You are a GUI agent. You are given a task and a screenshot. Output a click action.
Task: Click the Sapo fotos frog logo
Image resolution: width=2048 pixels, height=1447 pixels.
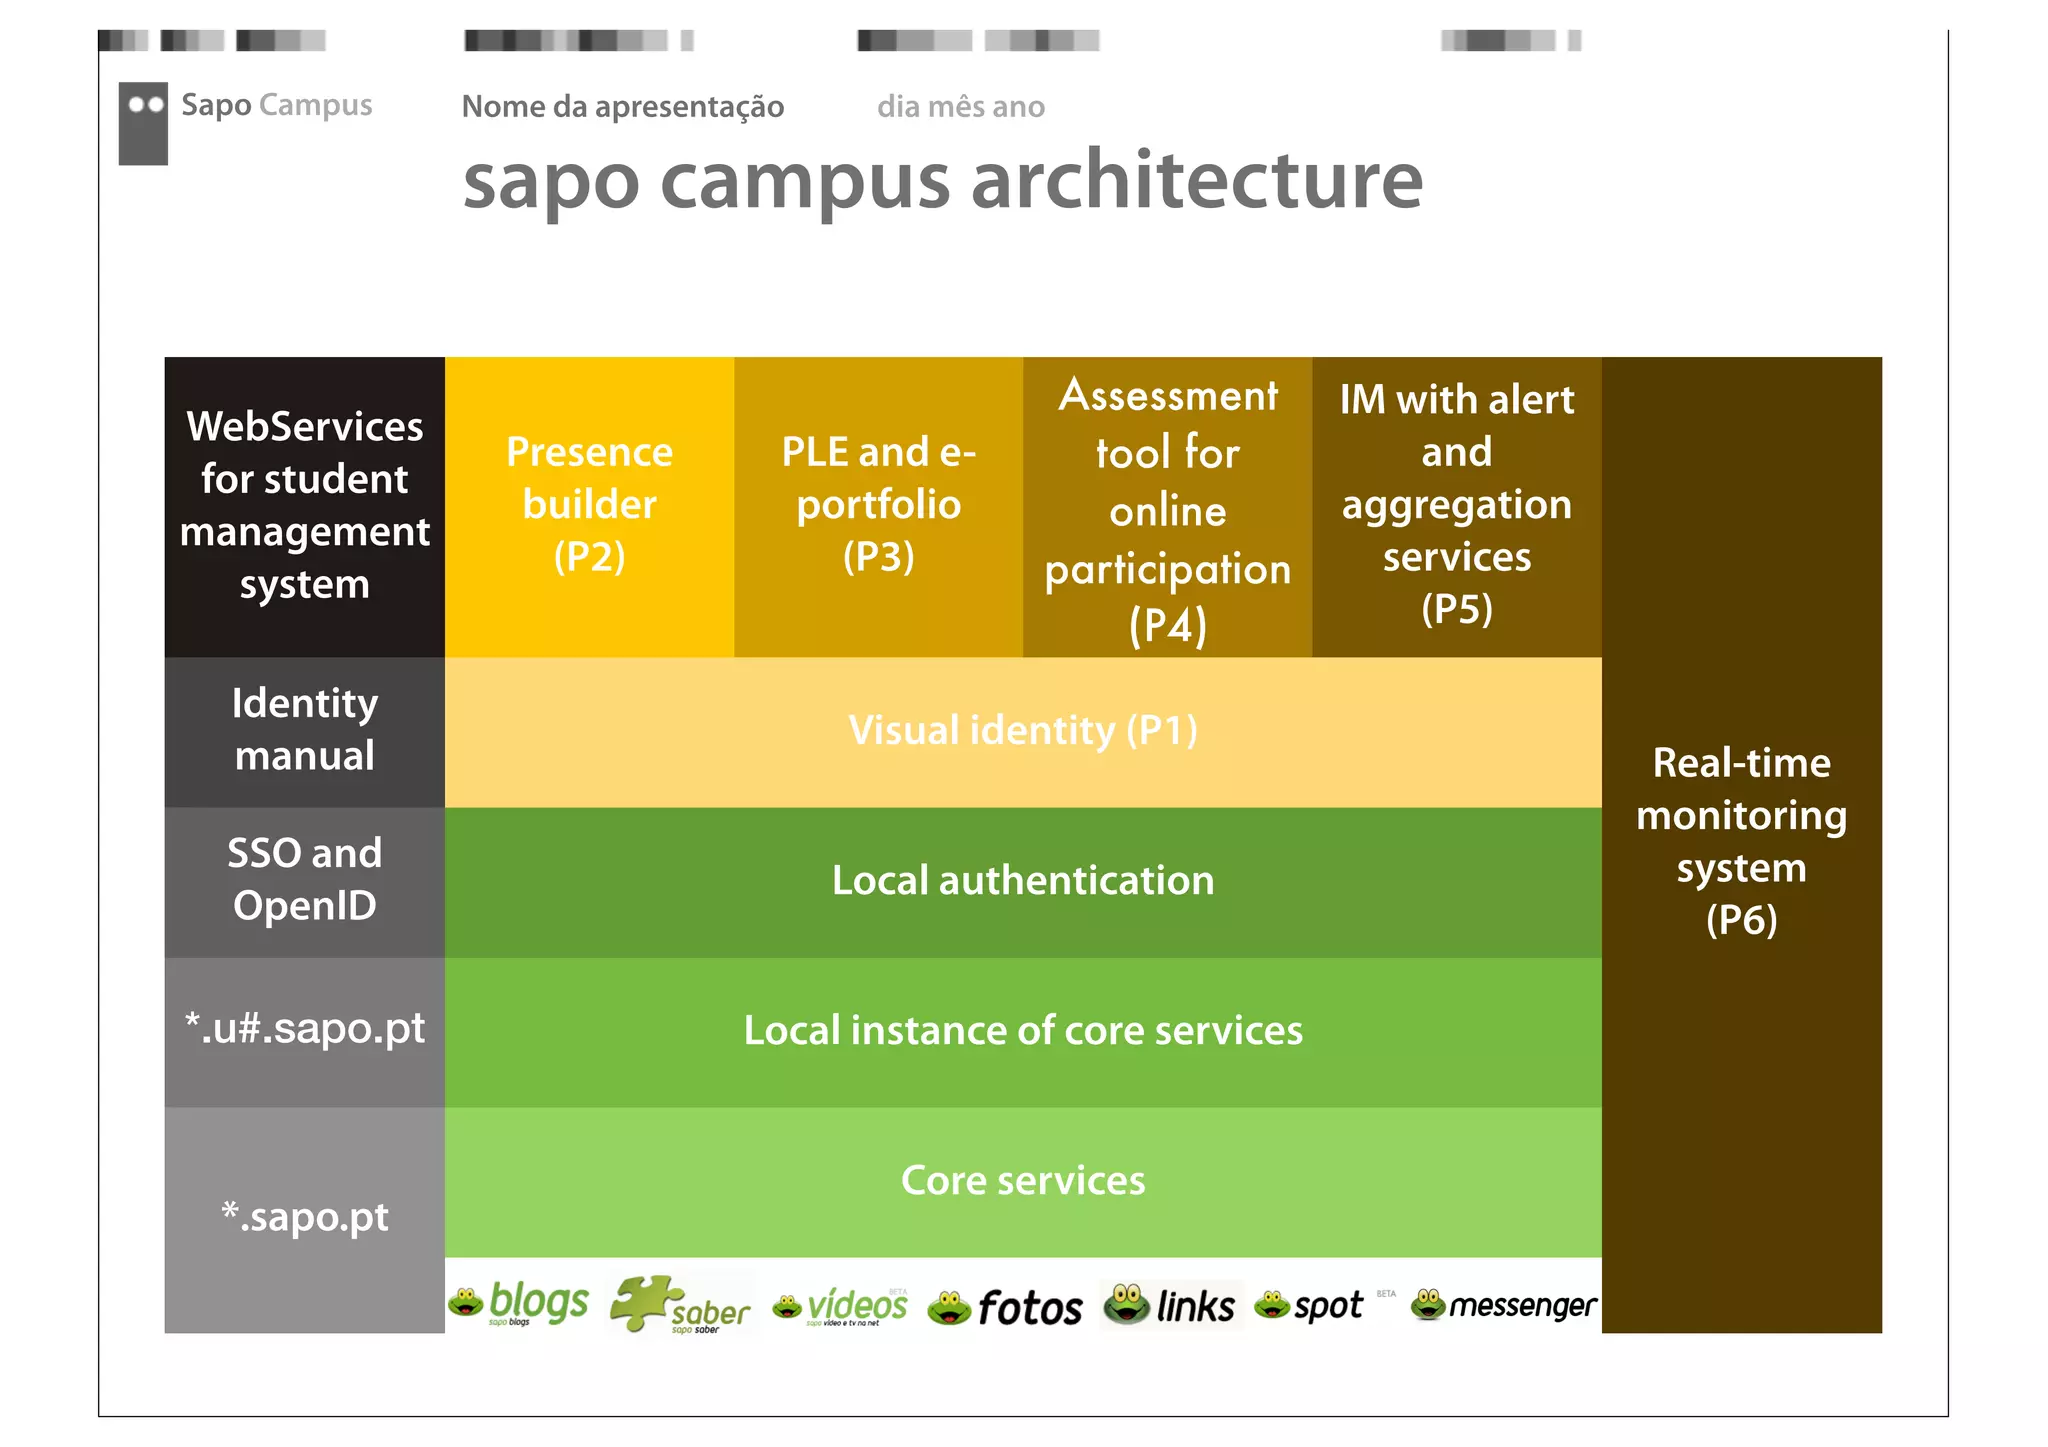1005,1307
